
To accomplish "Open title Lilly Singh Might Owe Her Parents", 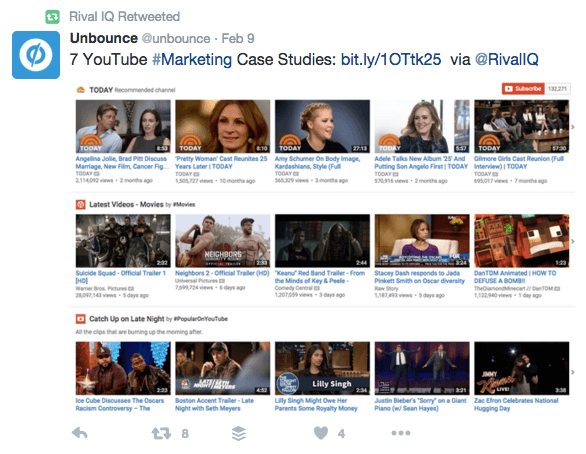I will pyautogui.click(x=316, y=404).
